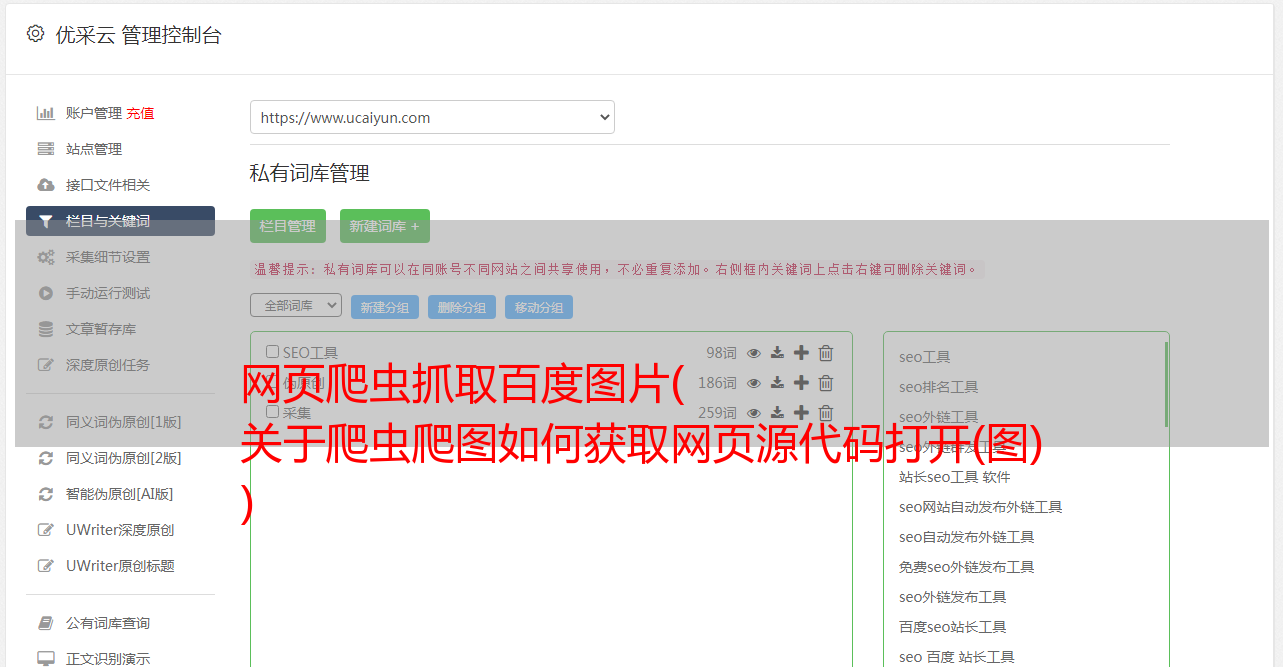Click the bar chart icon for 账户管理
The height and width of the screenshot is (667, 1283).
45,113
